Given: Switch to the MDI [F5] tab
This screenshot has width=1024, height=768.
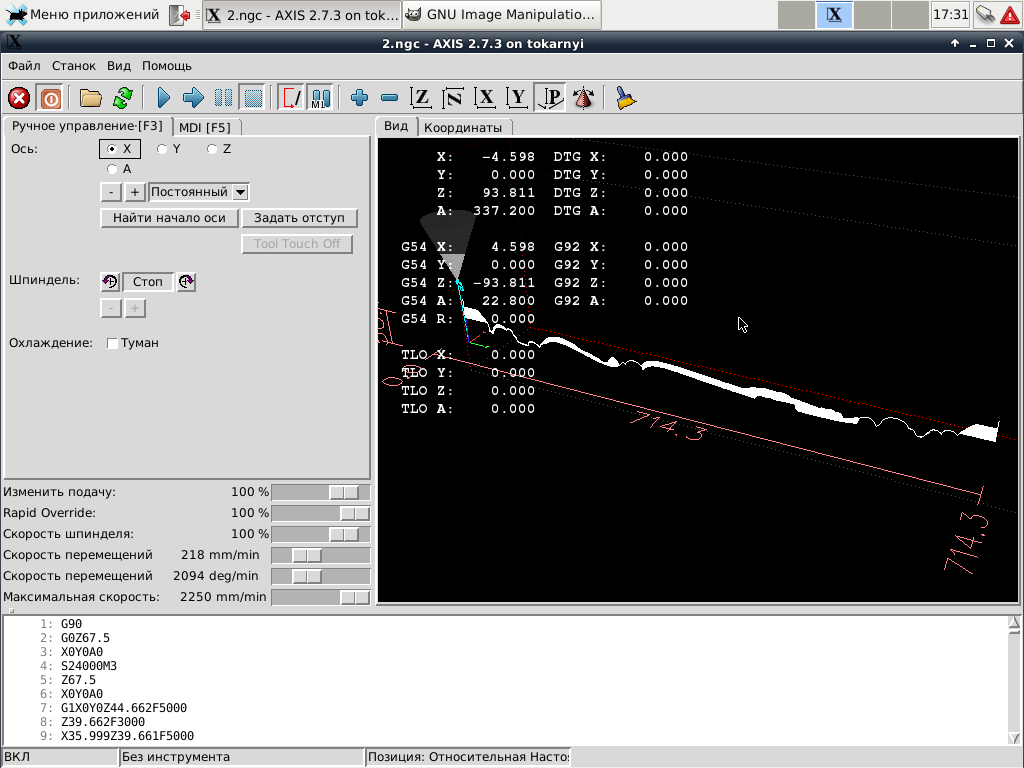Looking at the screenshot, I should (205, 127).
